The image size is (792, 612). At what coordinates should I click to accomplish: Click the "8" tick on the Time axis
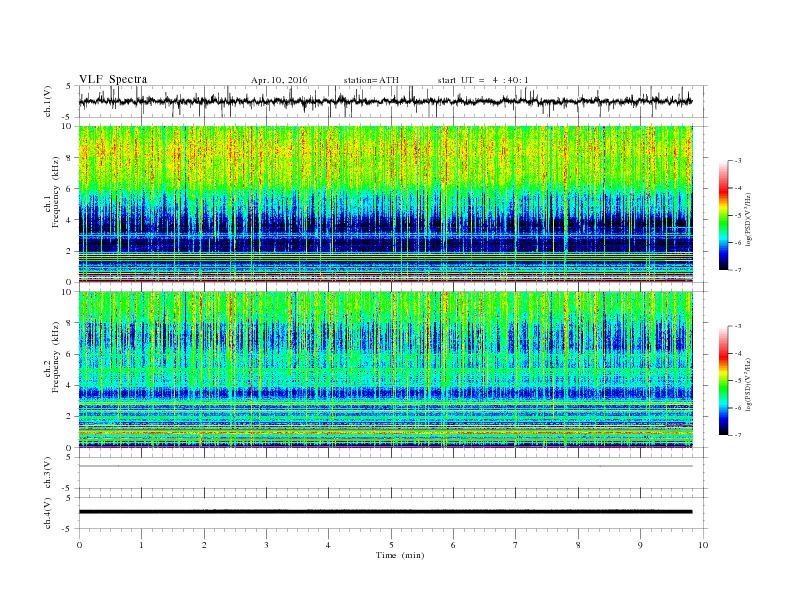tap(578, 545)
